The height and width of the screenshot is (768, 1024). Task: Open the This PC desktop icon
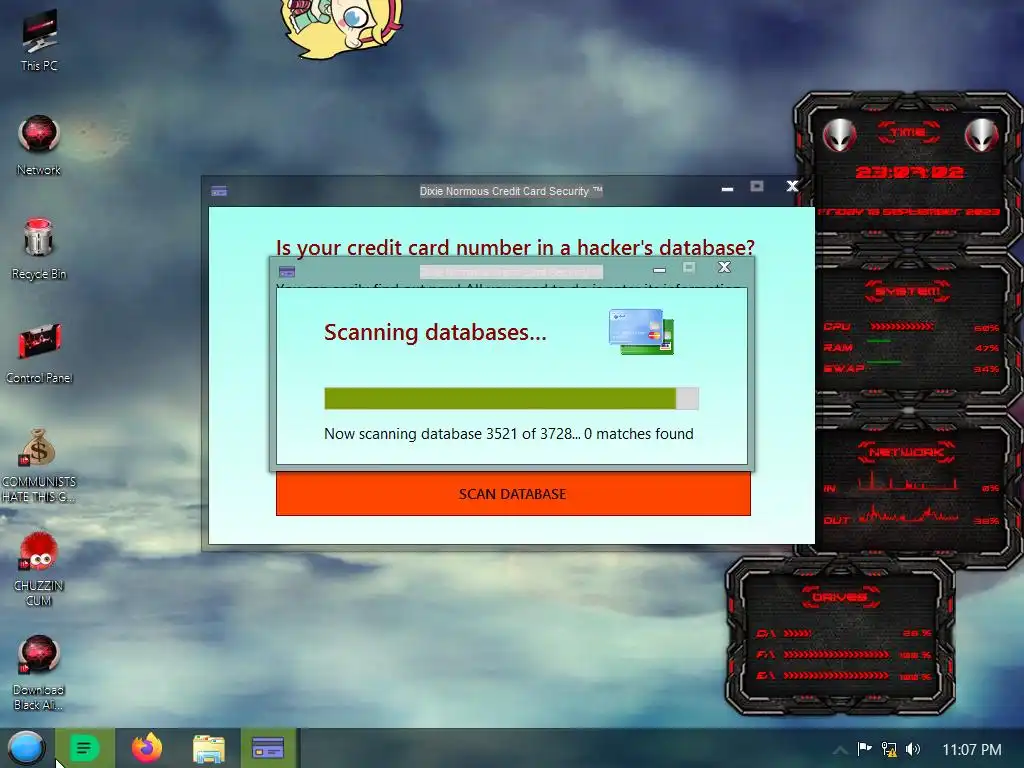coord(39,41)
